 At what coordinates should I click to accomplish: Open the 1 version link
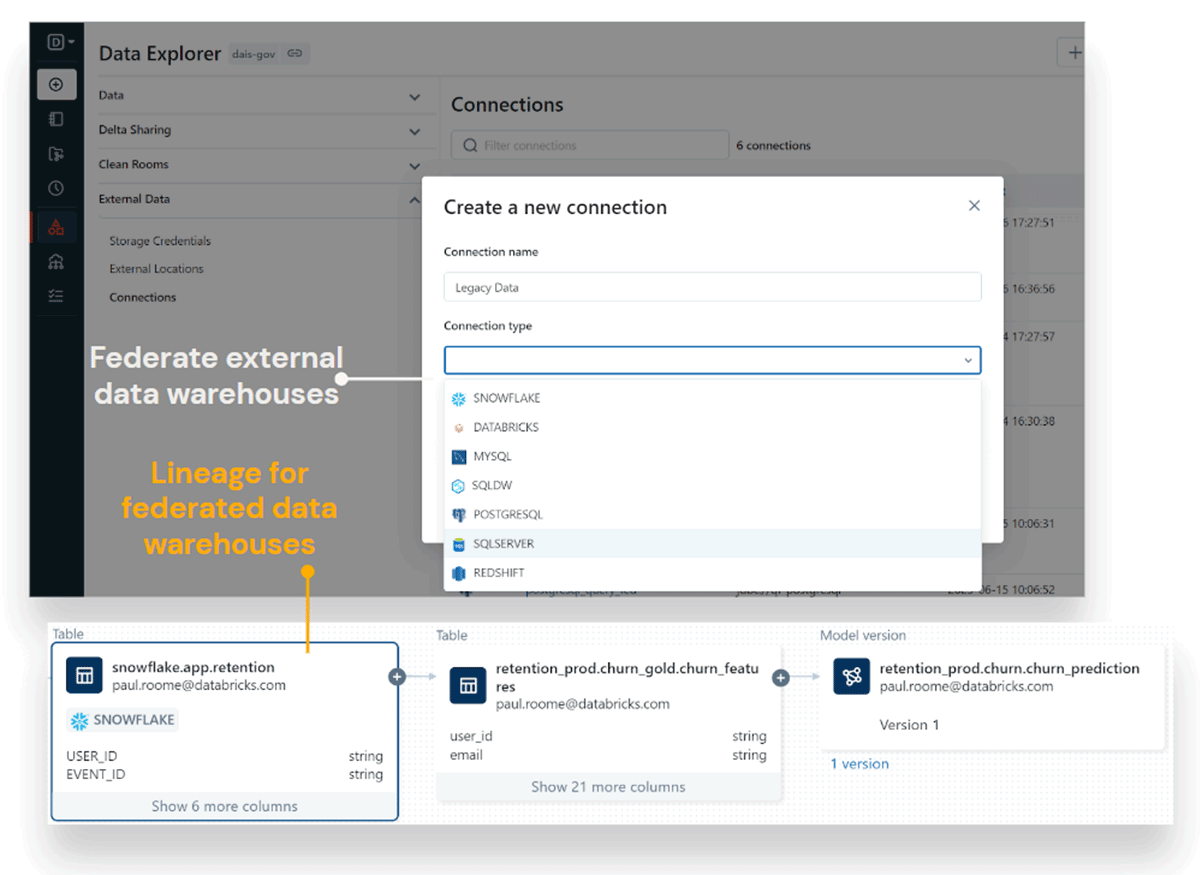click(x=859, y=764)
